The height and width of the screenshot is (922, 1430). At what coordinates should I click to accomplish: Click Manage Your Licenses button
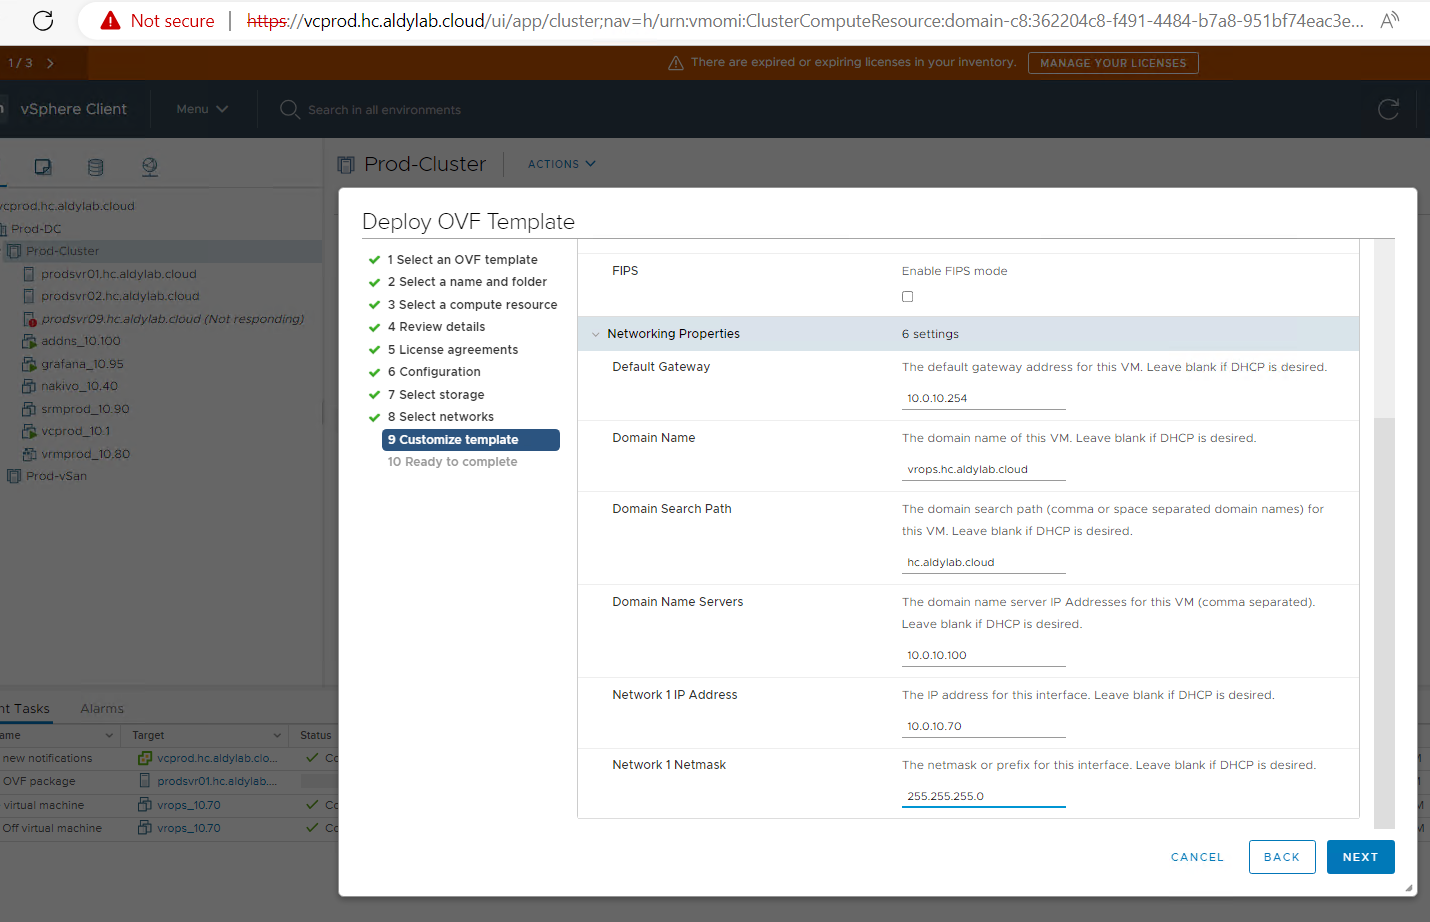(x=1112, y=63)
